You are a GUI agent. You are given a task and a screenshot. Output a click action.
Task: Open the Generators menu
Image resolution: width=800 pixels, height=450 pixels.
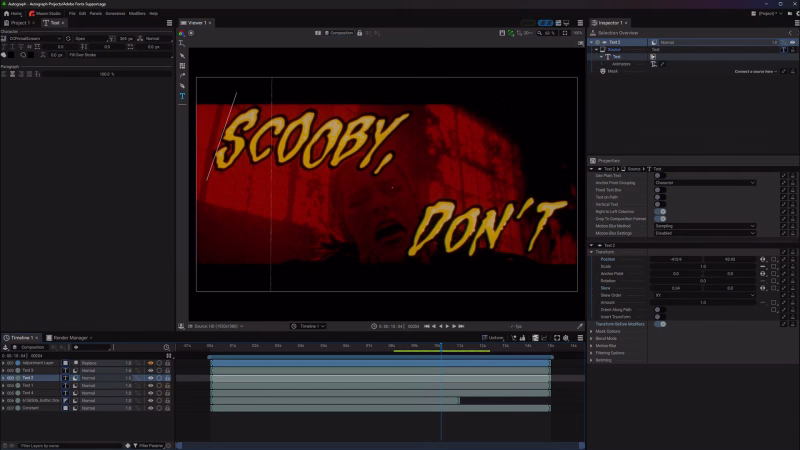click(x=115, y=14)
